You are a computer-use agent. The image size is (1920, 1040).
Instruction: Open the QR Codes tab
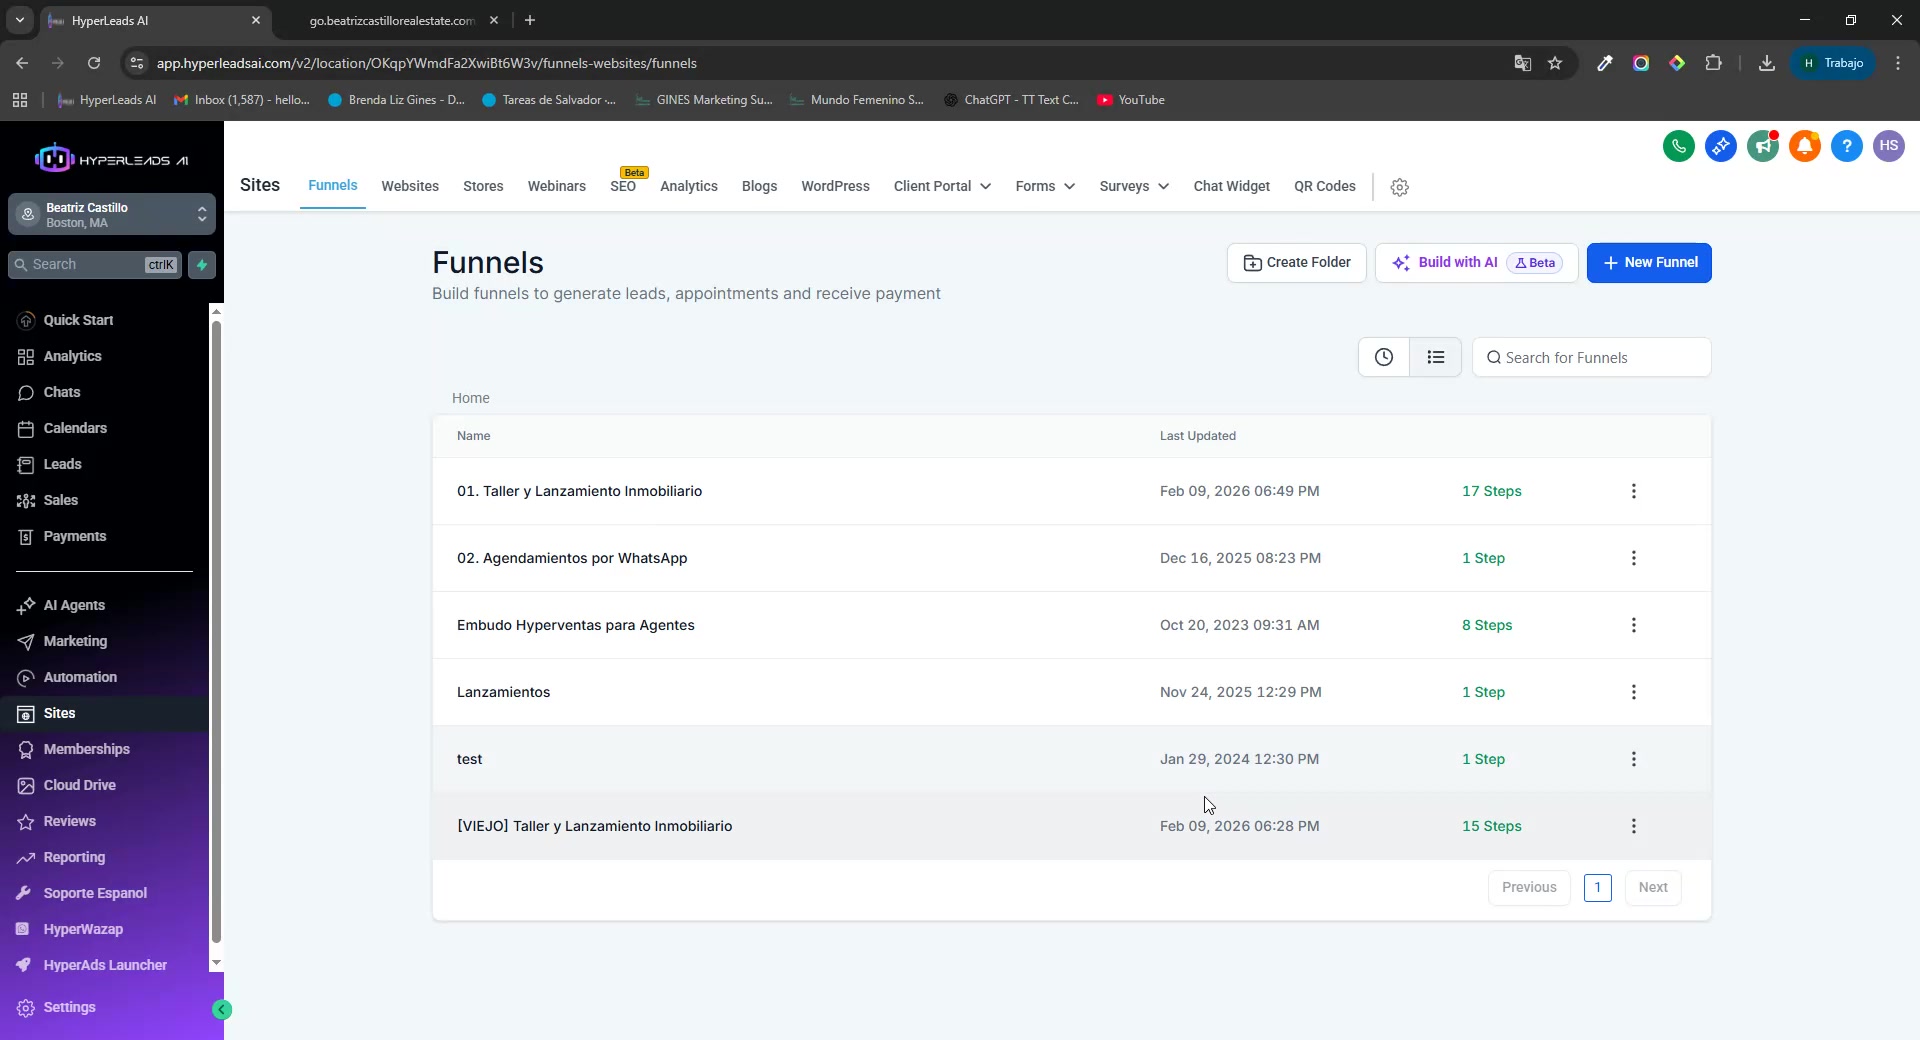click(x=1324, y=186)
